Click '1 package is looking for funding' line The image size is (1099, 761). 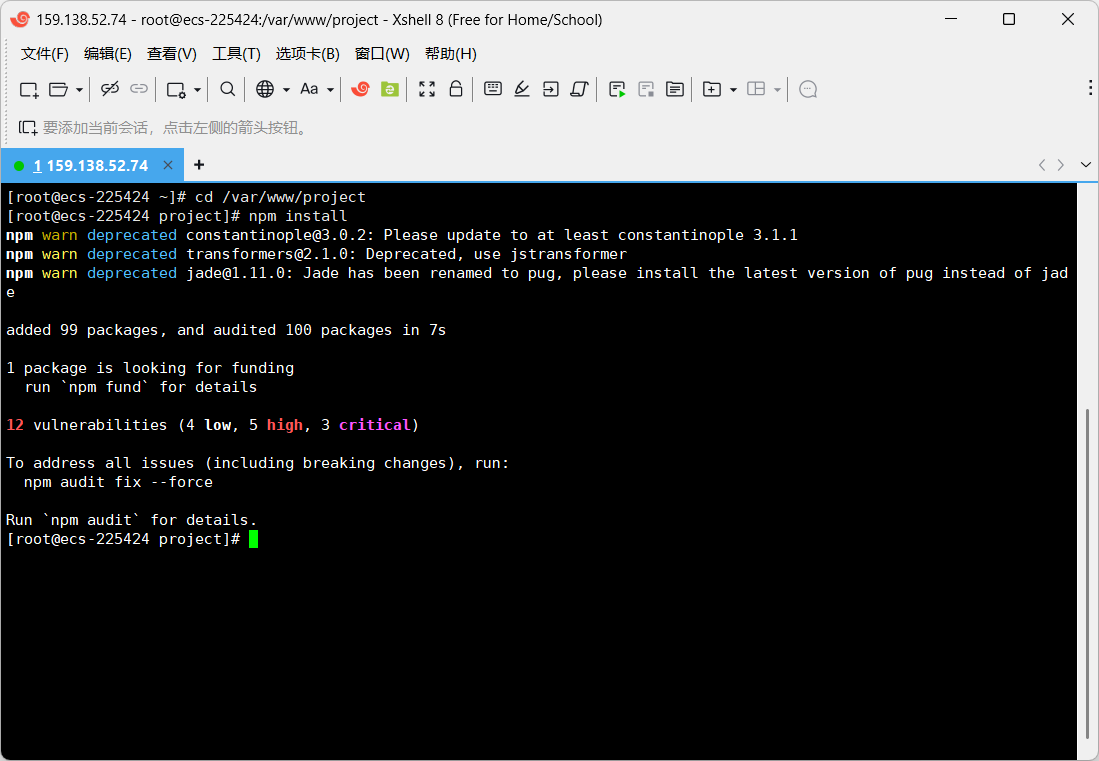click(150, 368)
